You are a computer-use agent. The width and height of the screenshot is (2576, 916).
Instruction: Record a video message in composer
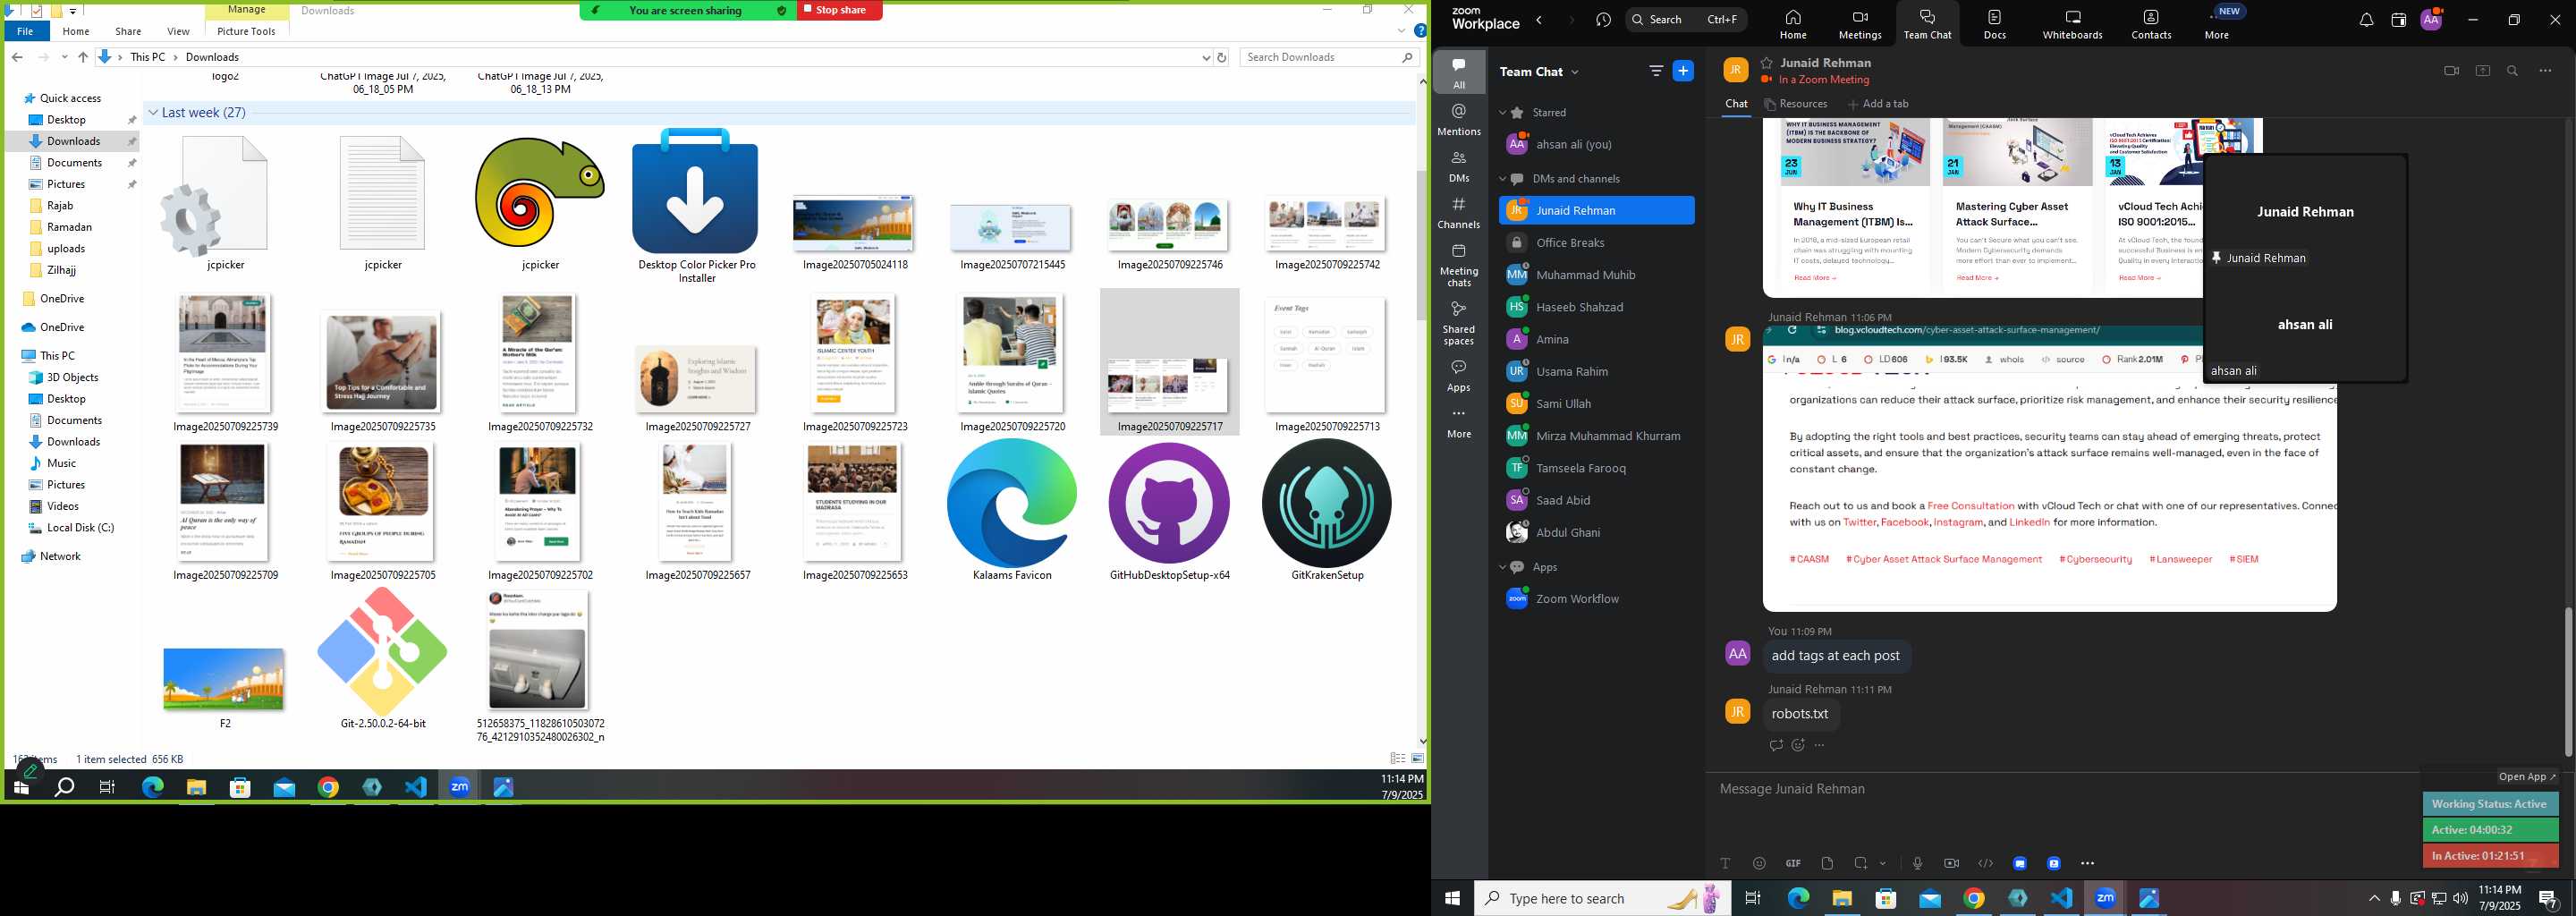[1951, 863]
